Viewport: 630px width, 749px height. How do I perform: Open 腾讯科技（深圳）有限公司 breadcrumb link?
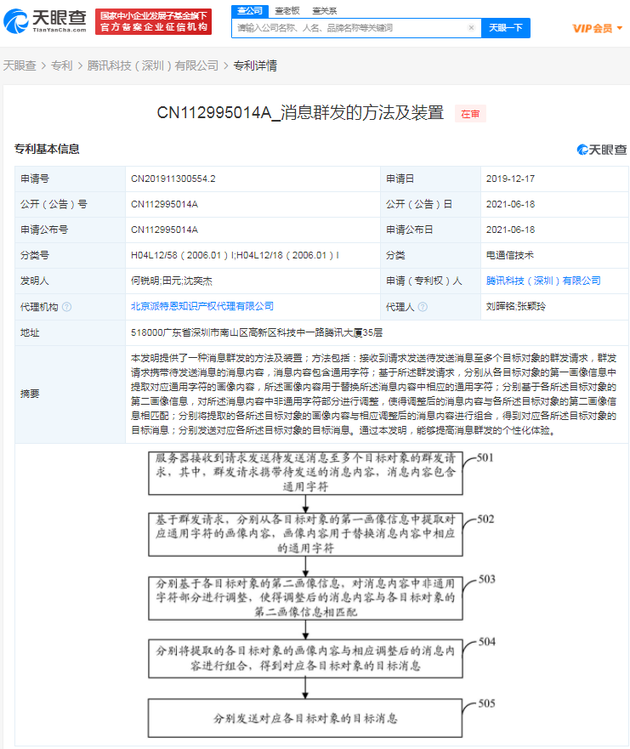[153, 65]
